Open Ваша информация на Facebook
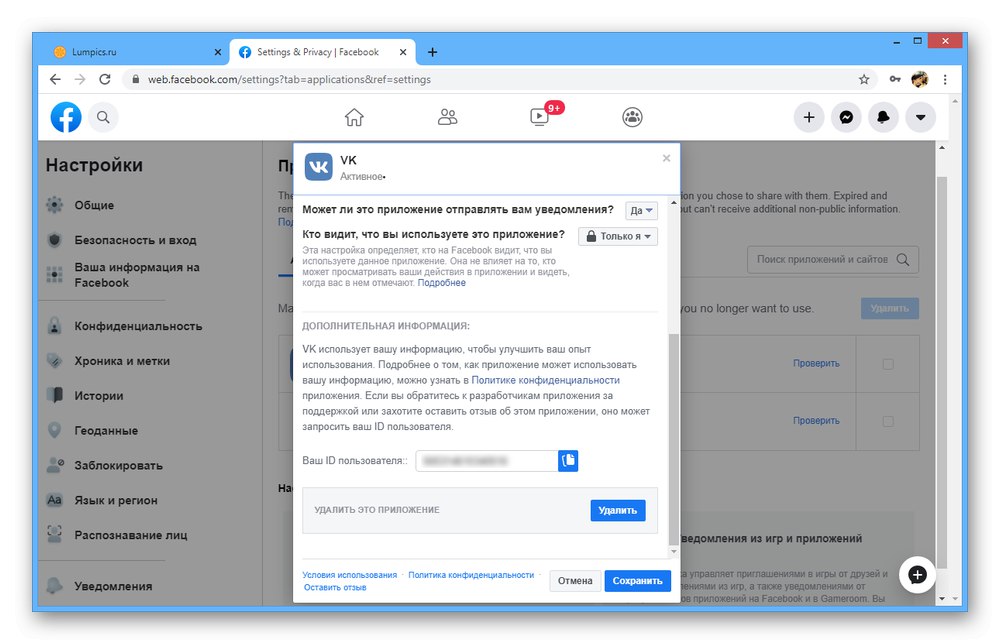 136,275
